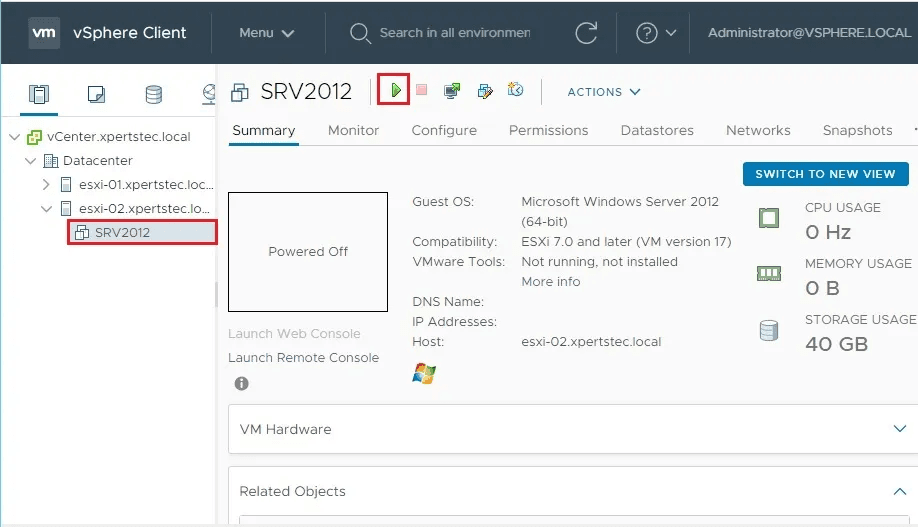The height and width of the screenshot is (527, 918).
Task: Click the red Power Off stop icon
Action: point(421,90)
